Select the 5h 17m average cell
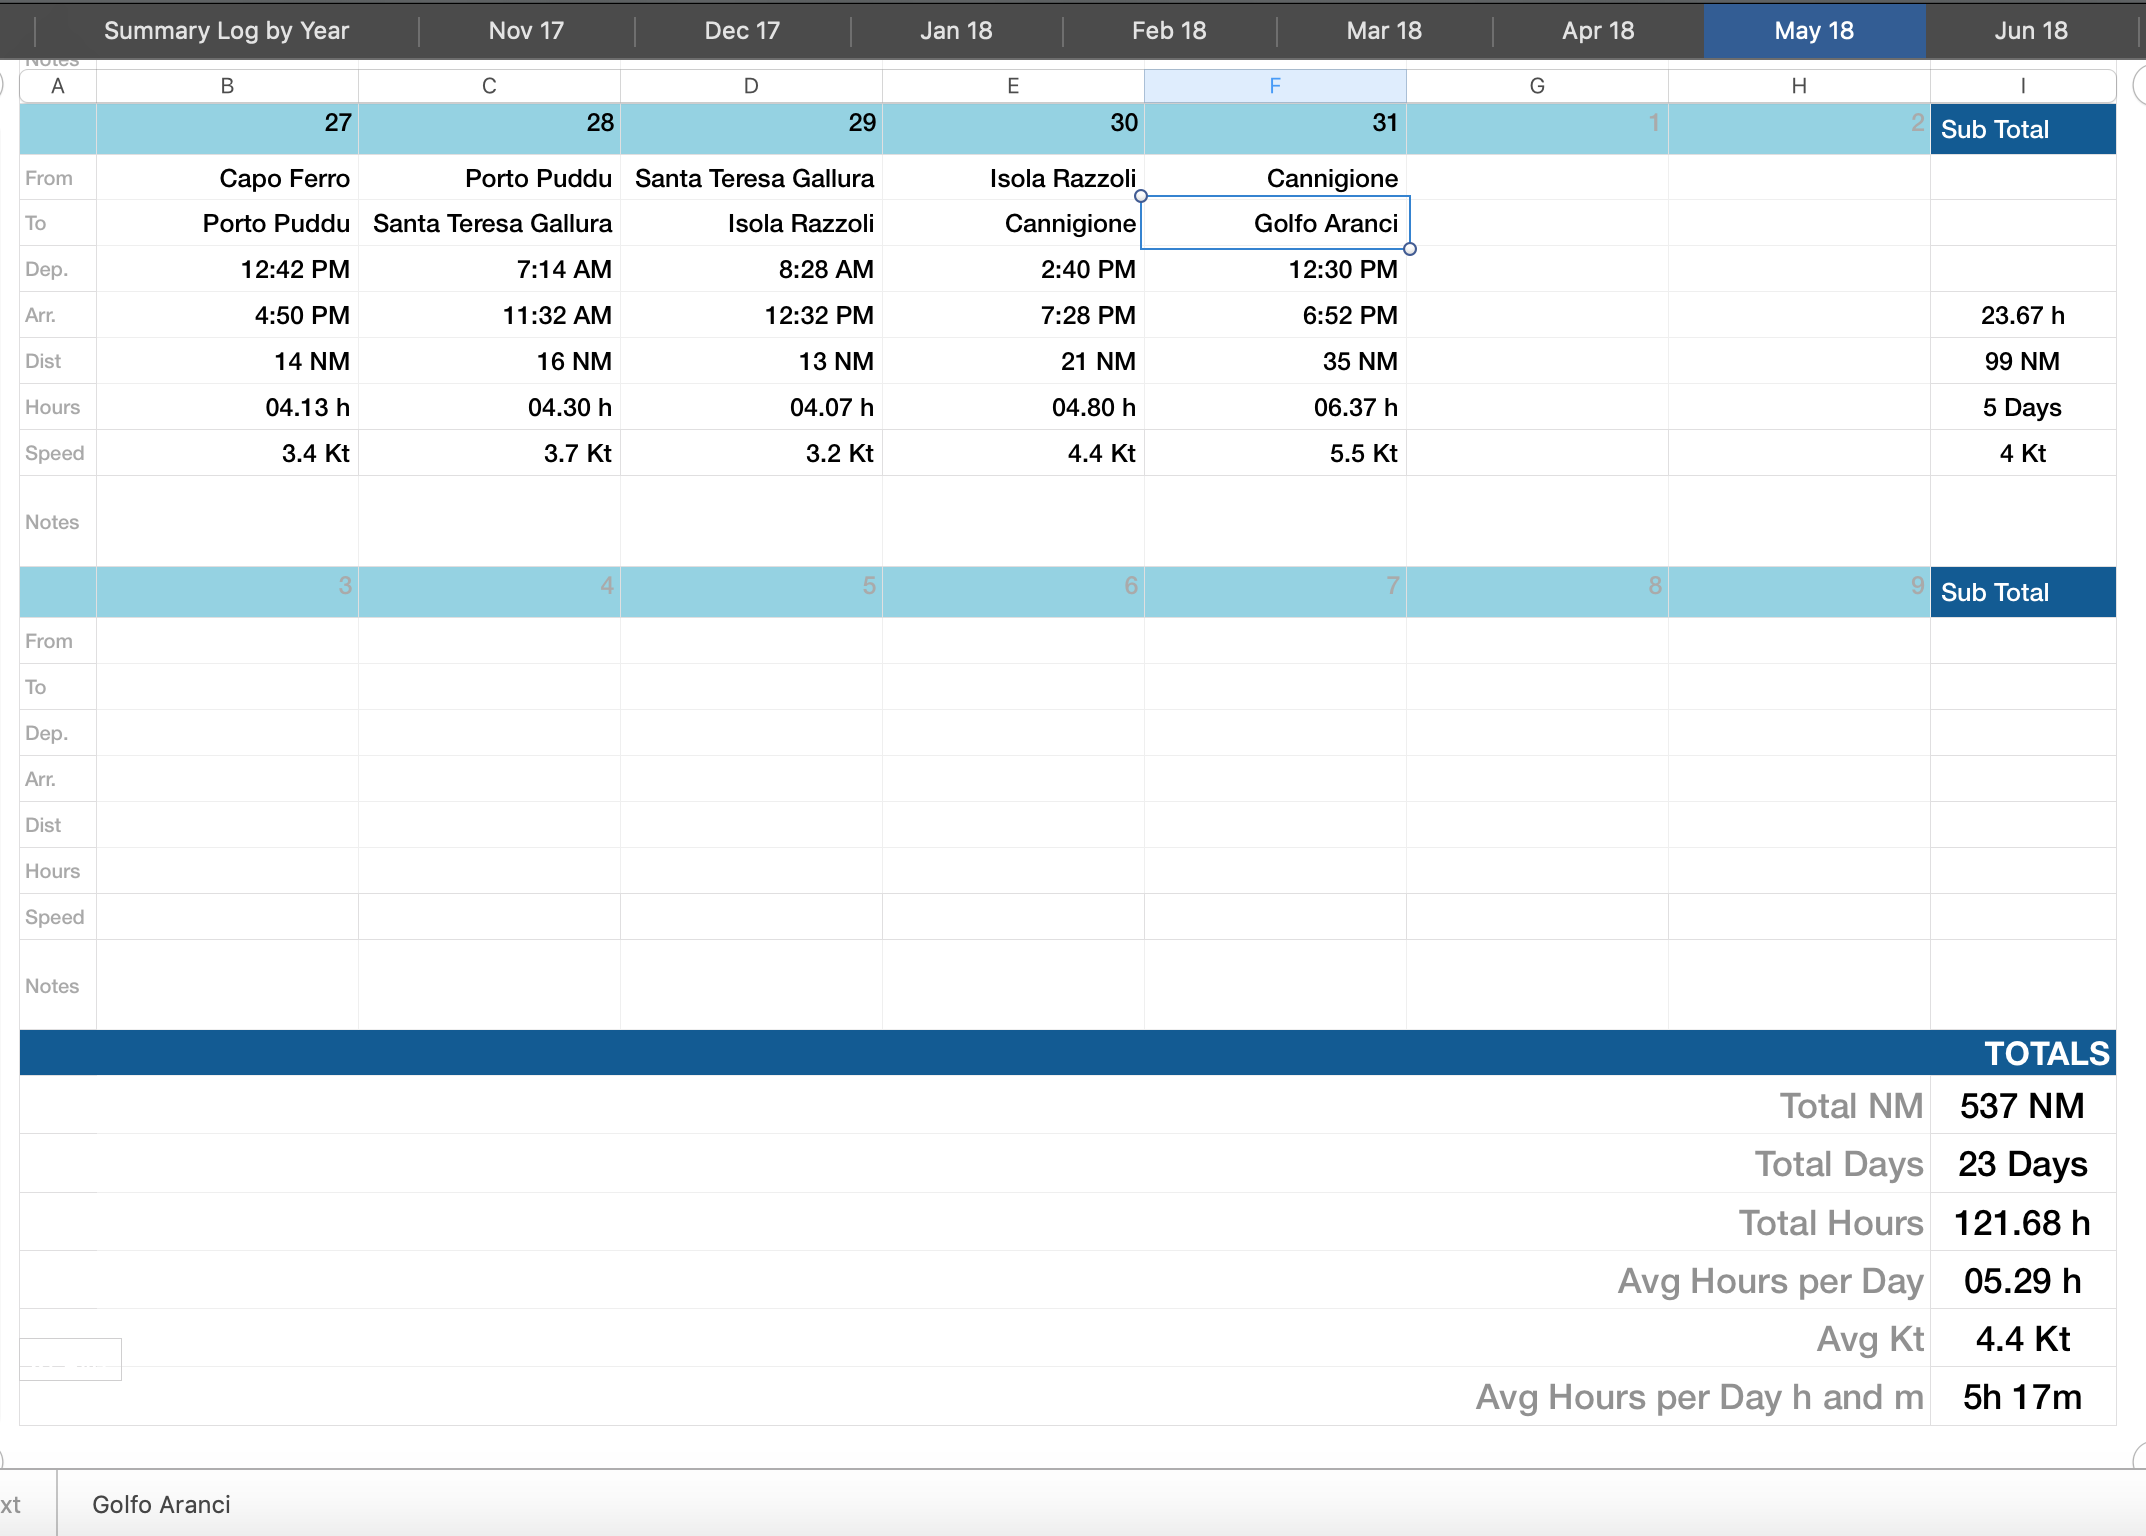Image resolution: width=2146 pixels, height=1536 pixels. (2021, 1397)
